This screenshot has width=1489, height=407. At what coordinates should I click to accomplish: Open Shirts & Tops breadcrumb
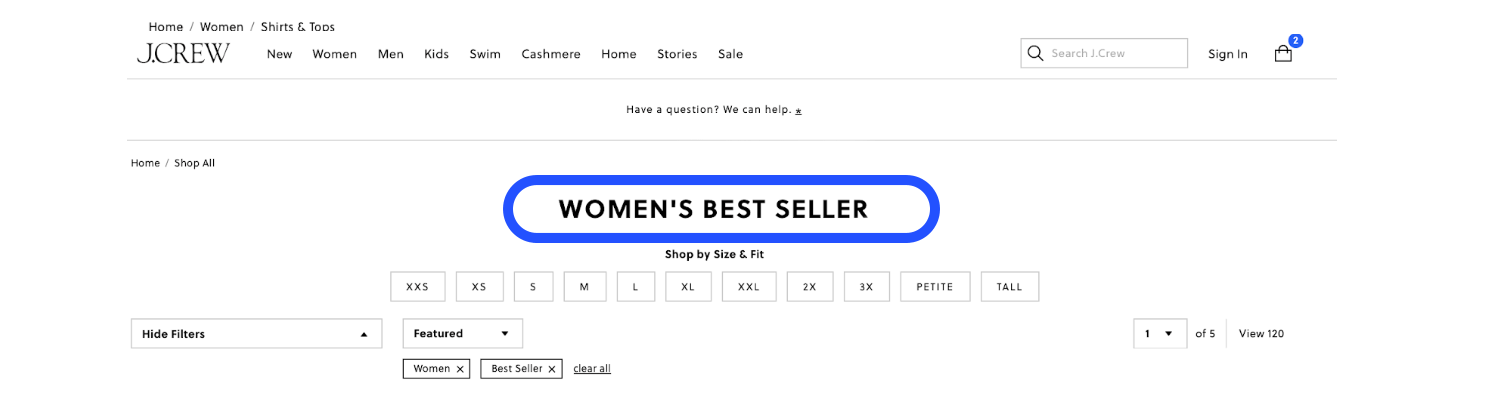pyautogui.click(x=298, y=27)
